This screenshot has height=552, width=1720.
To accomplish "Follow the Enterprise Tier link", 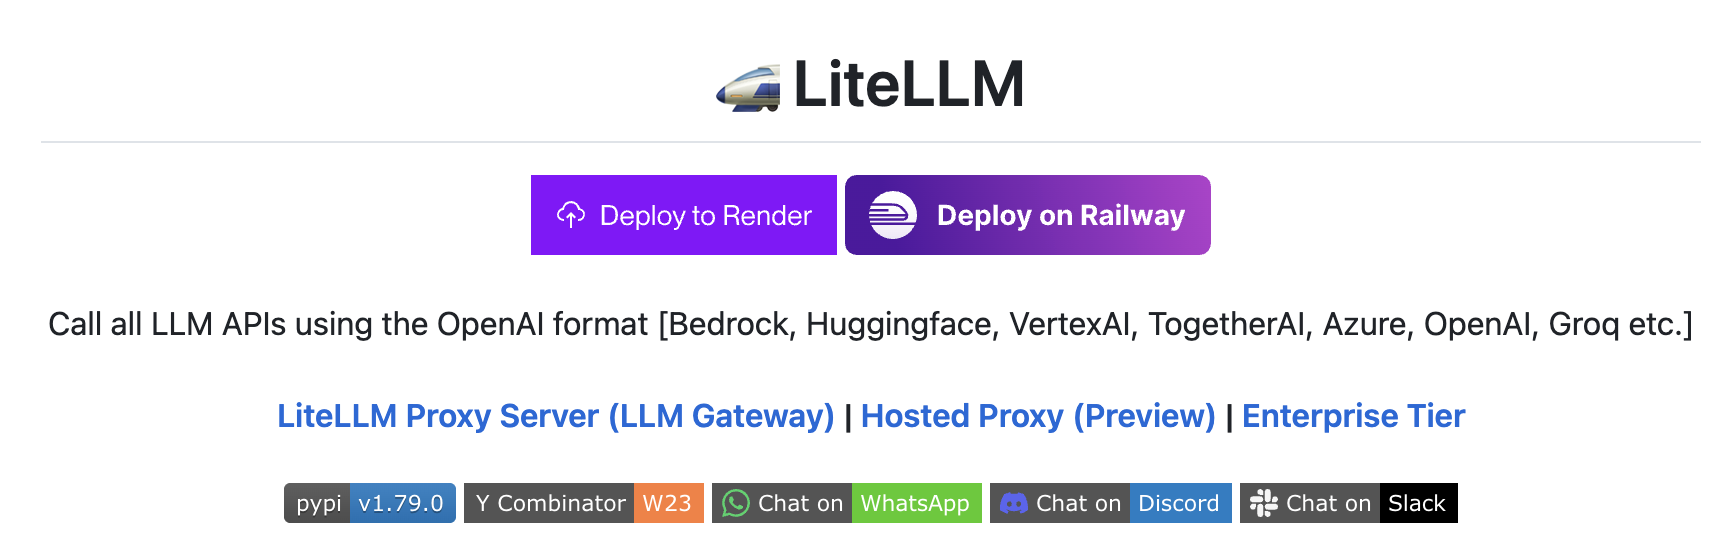I will tap(1353, 416).
